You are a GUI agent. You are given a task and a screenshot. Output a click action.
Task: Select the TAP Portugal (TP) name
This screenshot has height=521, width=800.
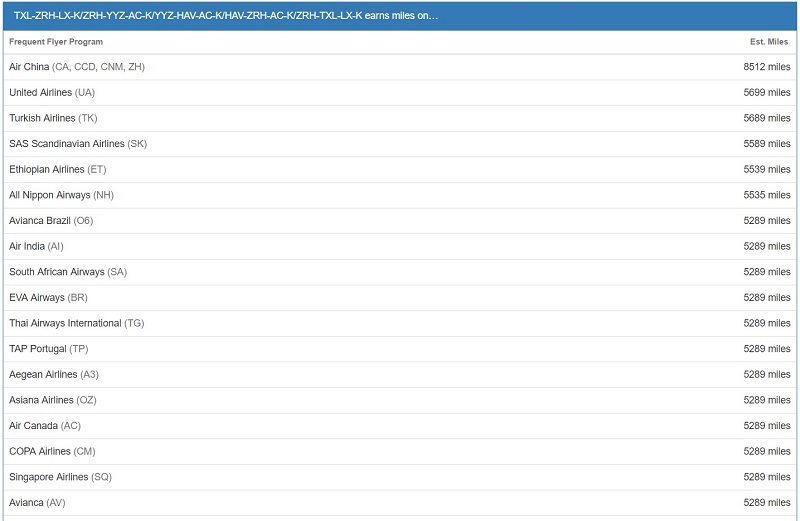49,349
